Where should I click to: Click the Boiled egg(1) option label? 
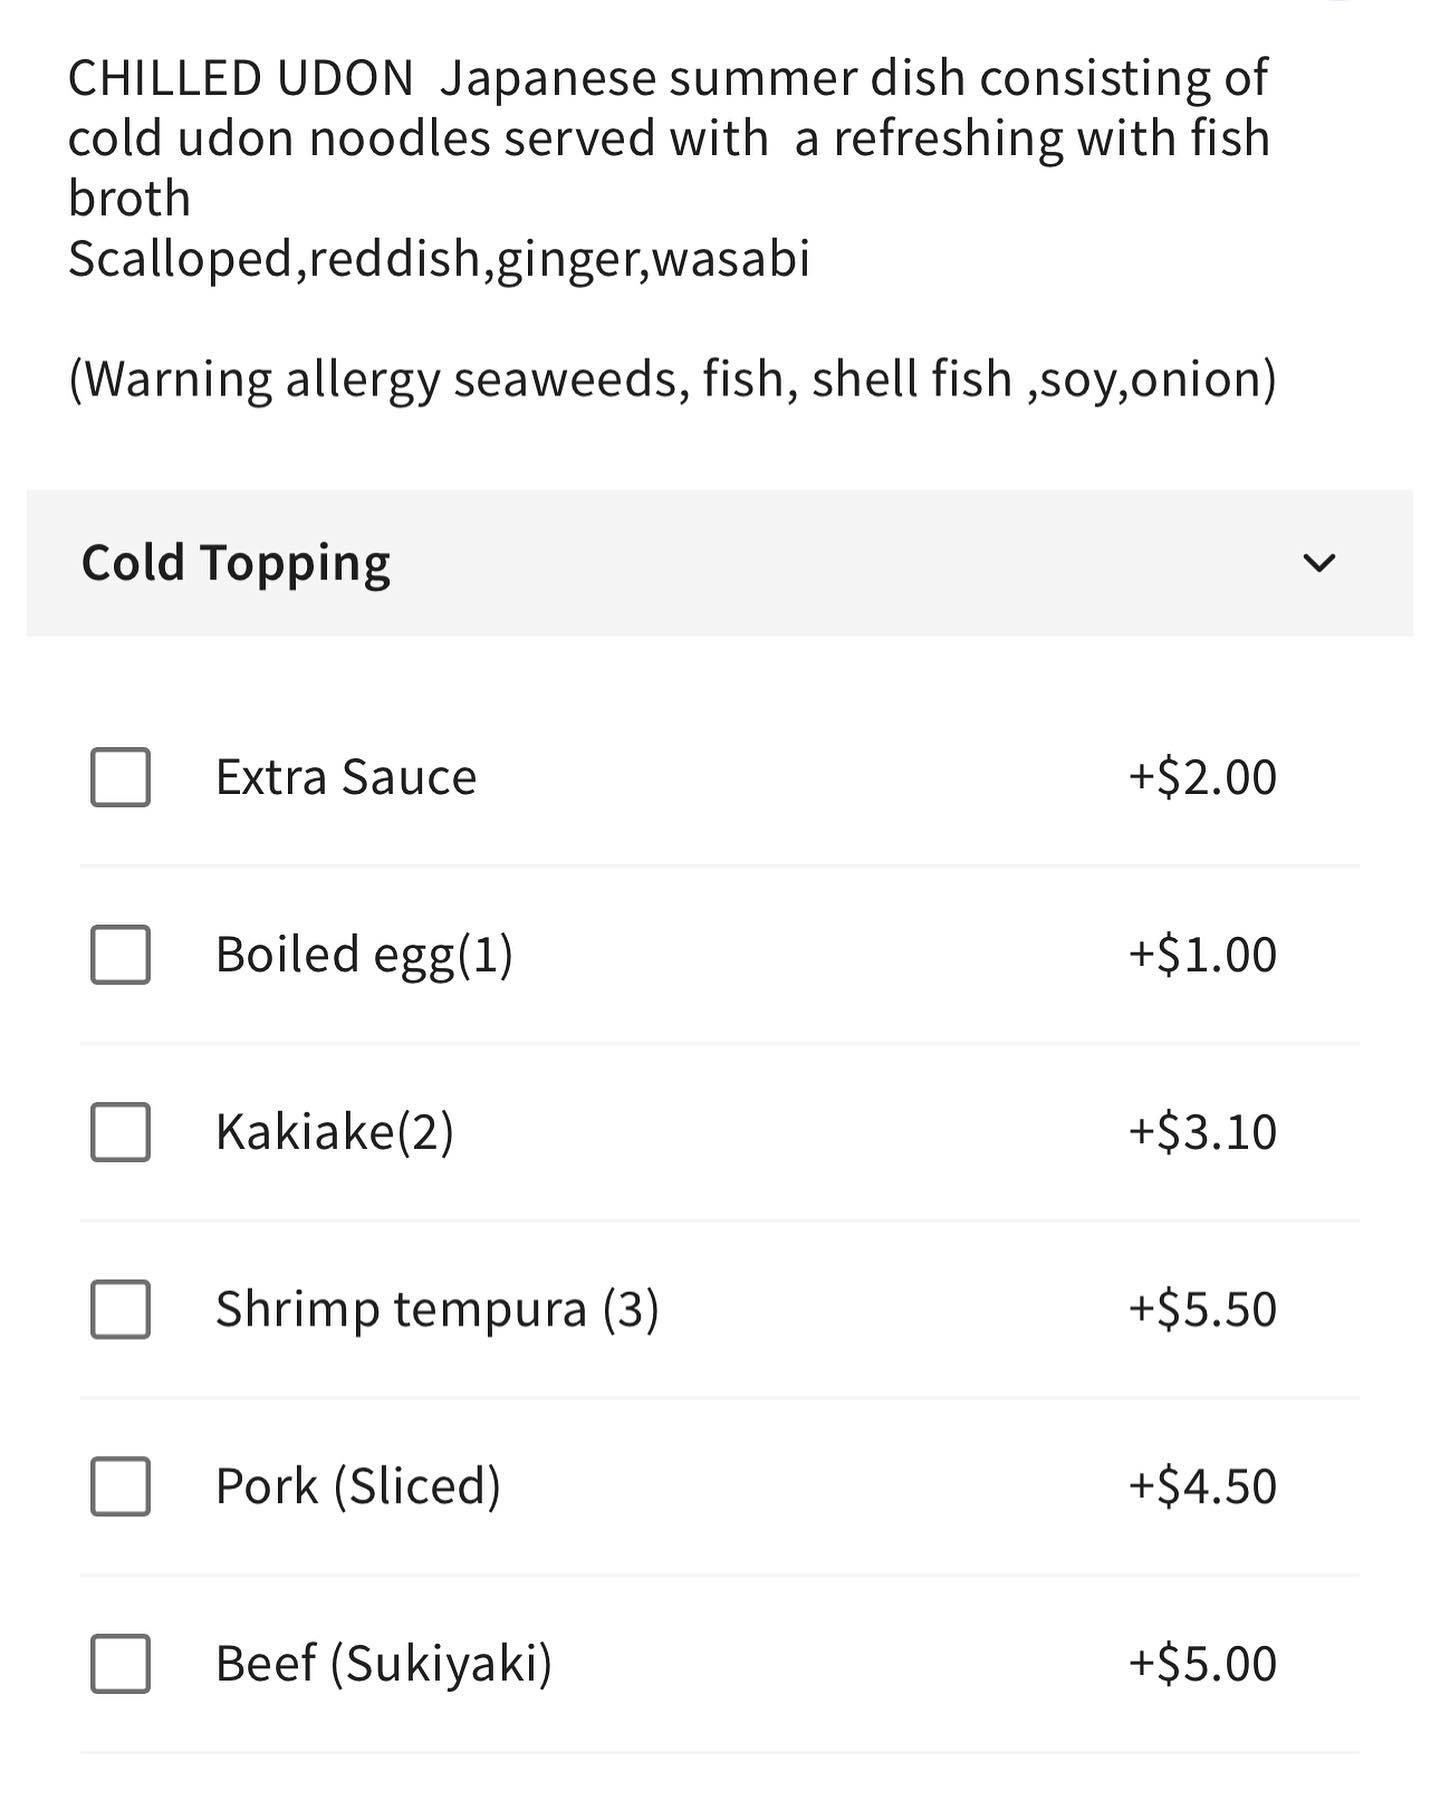[364, 954]
